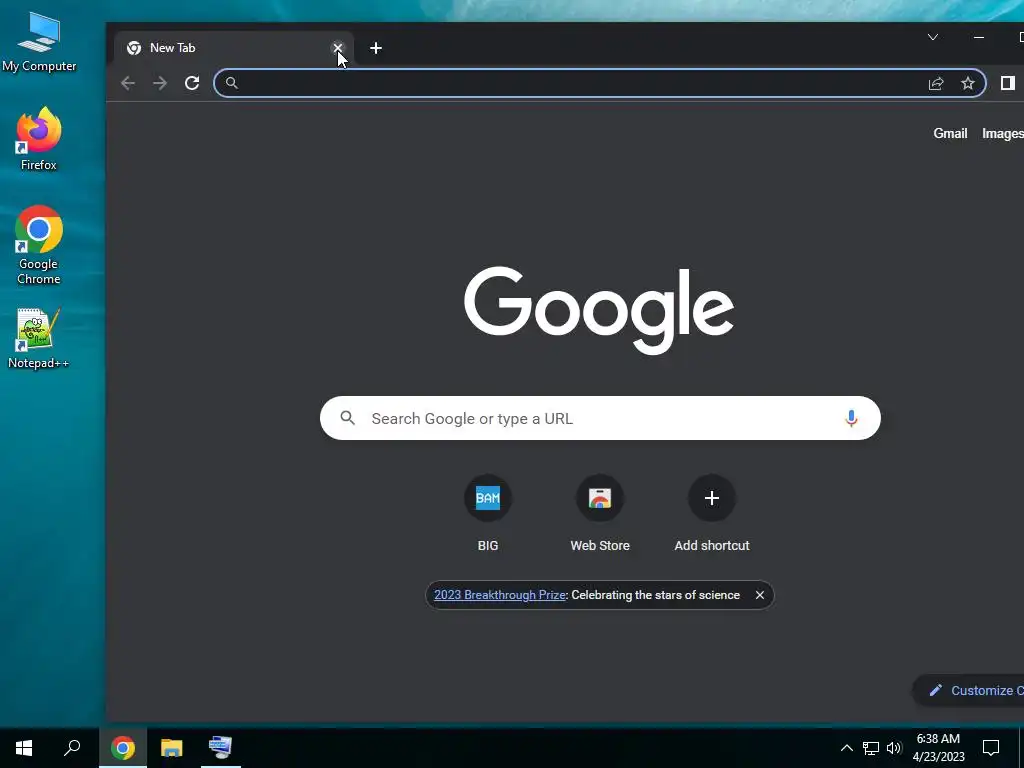The width and height of the screenshot is (1024, 768).
Task: Select the Notepad++ desktop shortcut
Action: coord(39,338)
